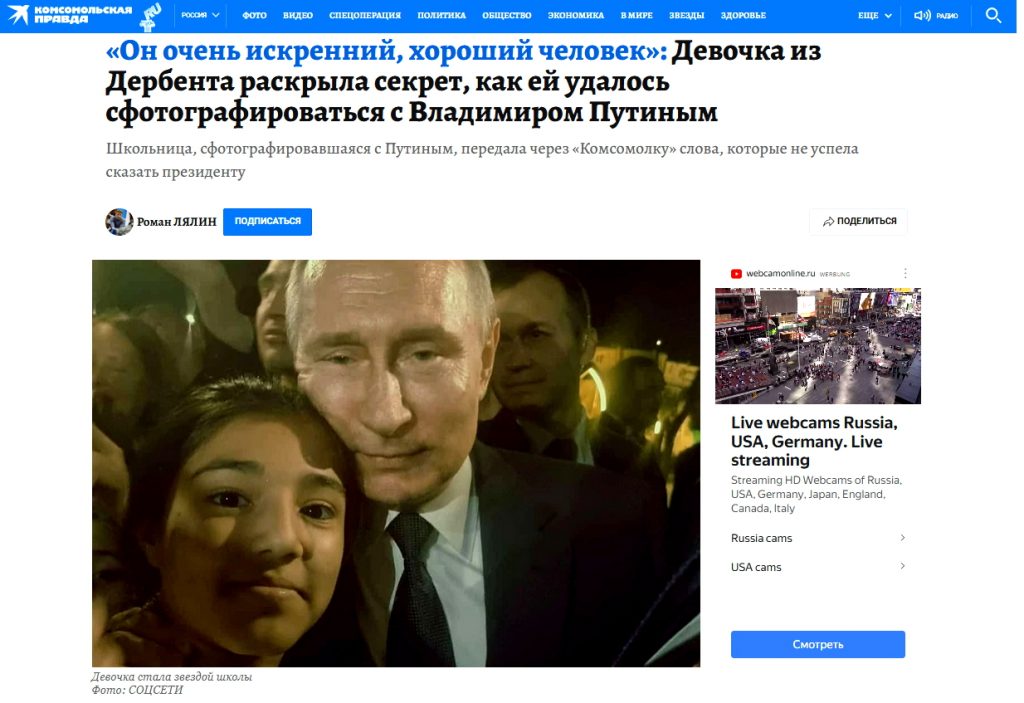This screenshot has width=1024, height=703.
Task: Click the Подписаться subscribe button
Action: pos(267,221)
